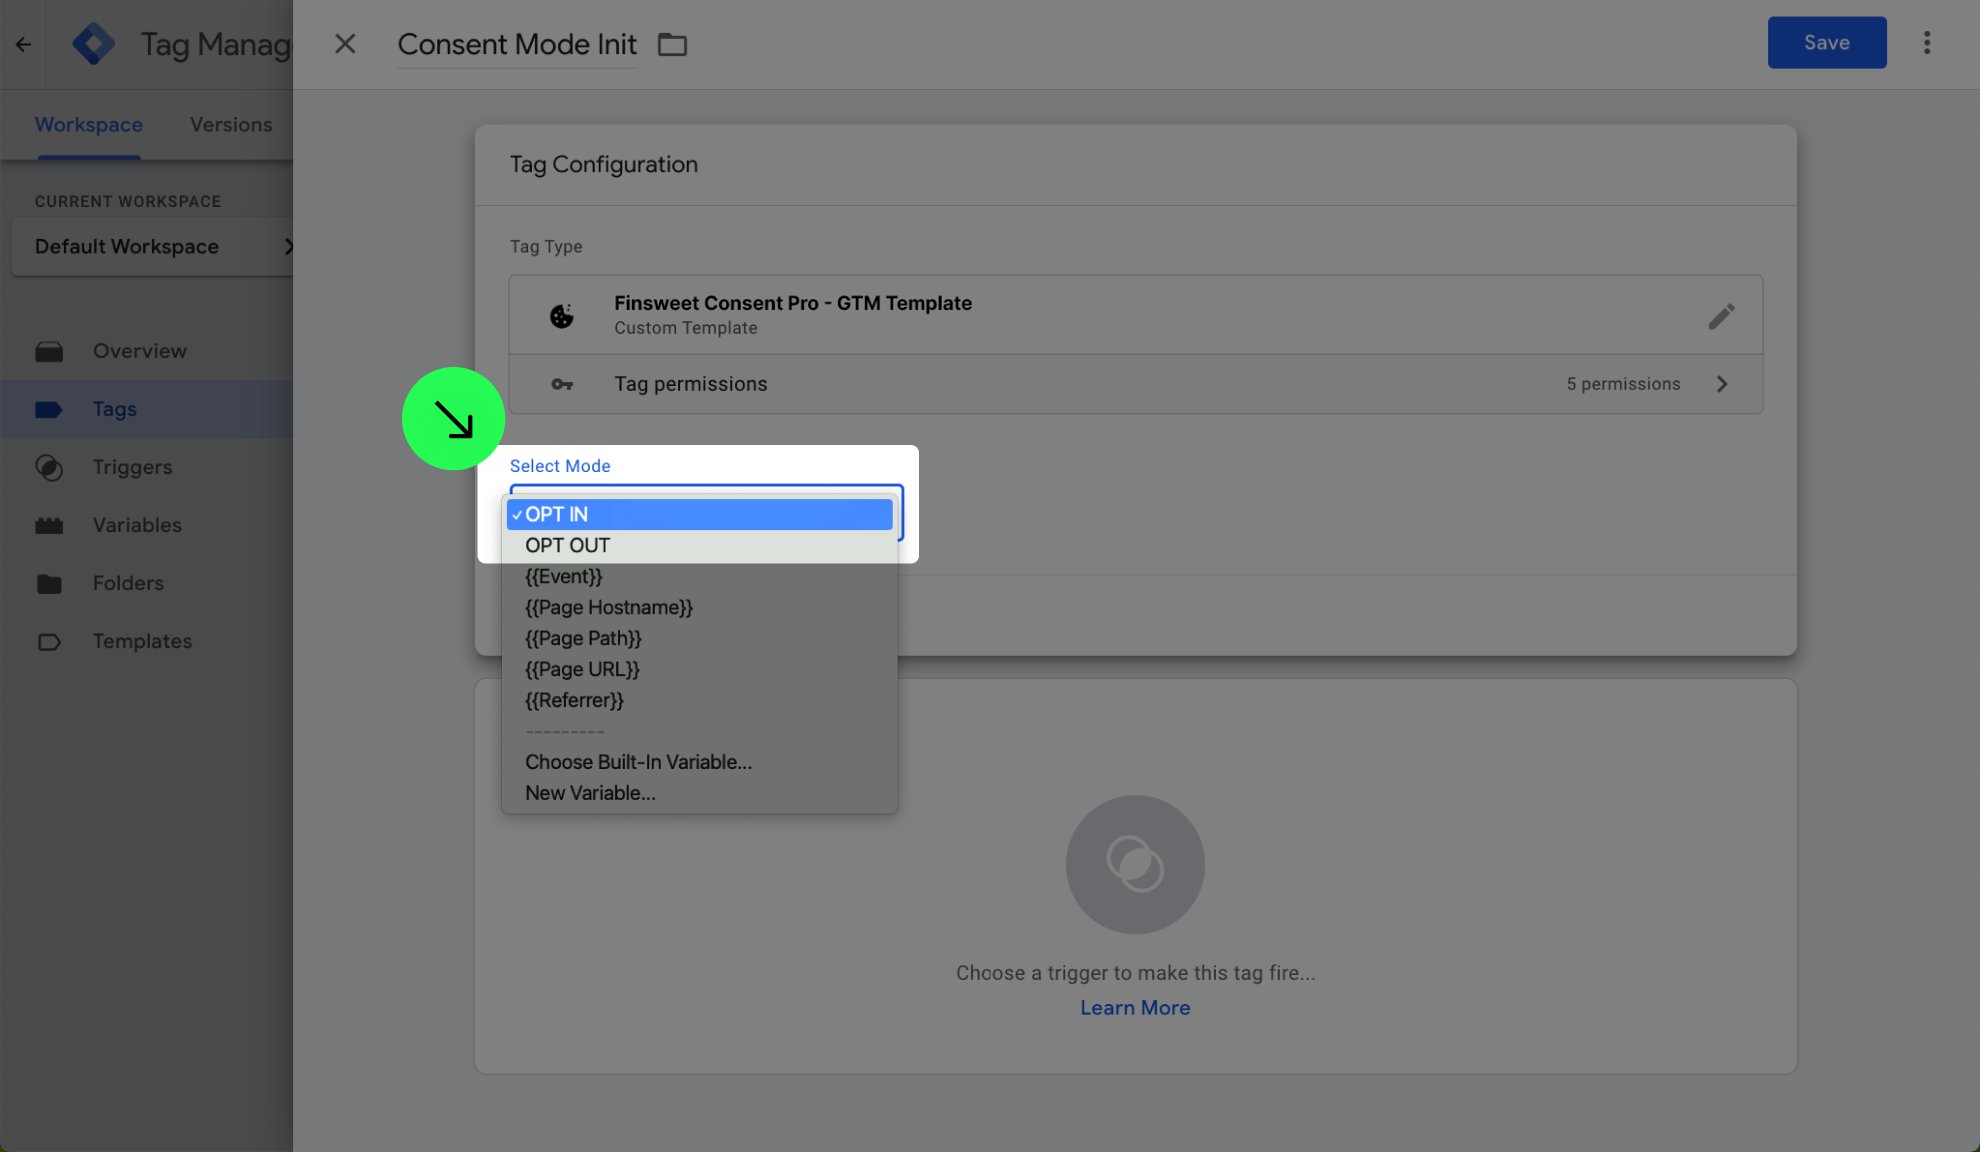Switch to the Versions tab
Viewport: 1980px width, 1152px height.
(231, 125)
